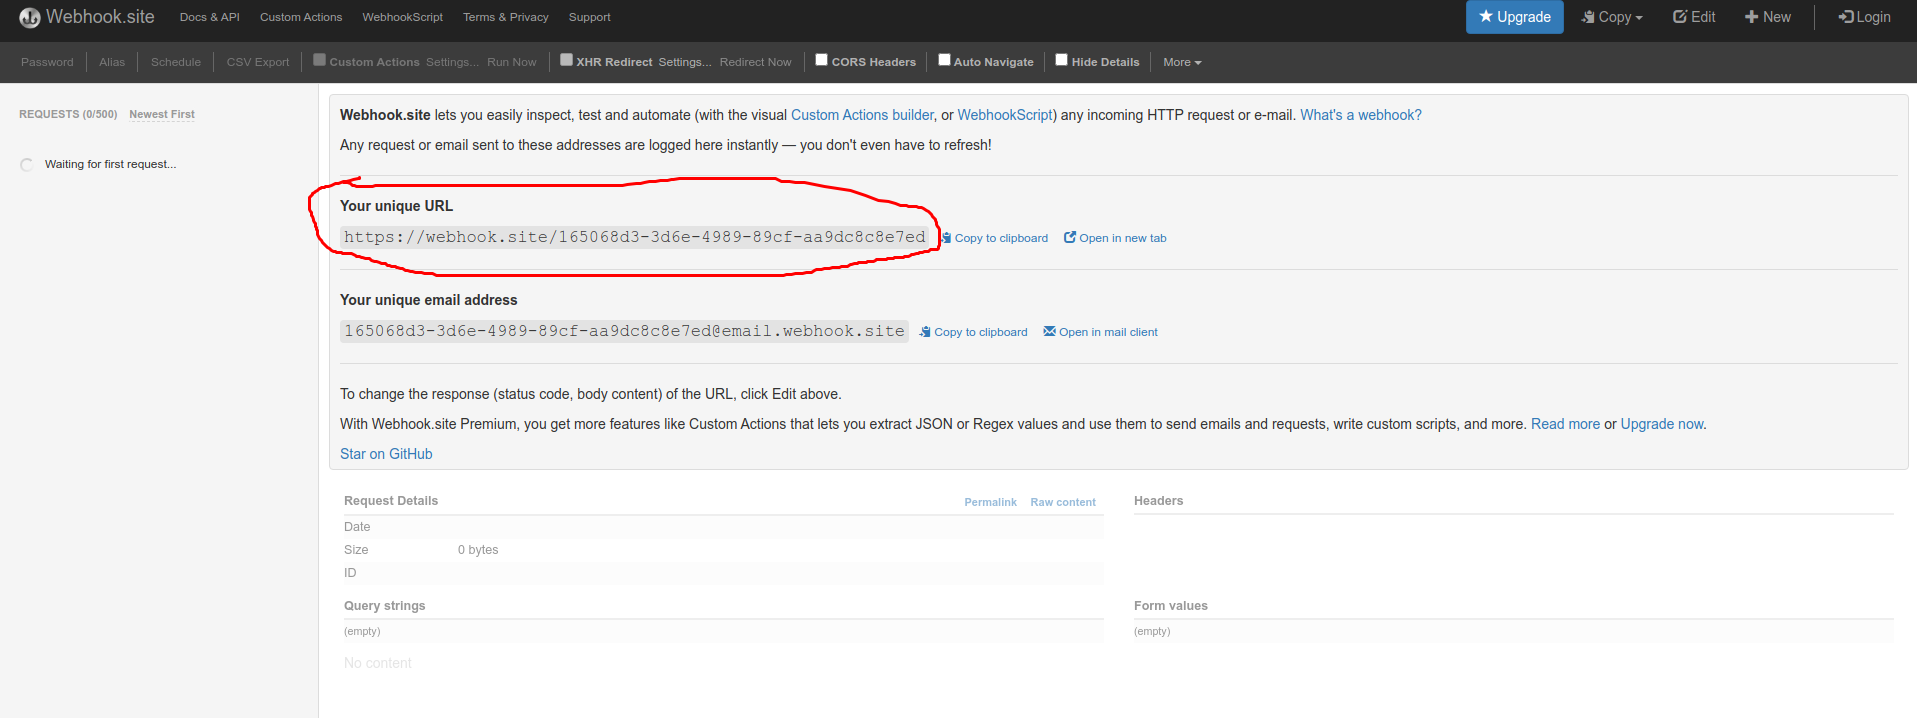This screenshot has height=718, width=1917.
Task: Enable the XHR Redirect checkbox
Action: (x=566, y=60)
